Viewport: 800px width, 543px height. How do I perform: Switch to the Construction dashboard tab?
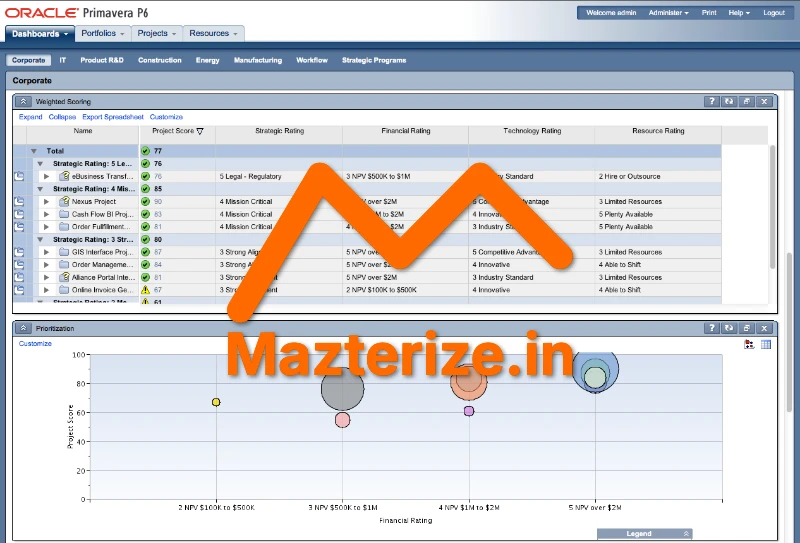pyautogui.click(x=160, y=60)
